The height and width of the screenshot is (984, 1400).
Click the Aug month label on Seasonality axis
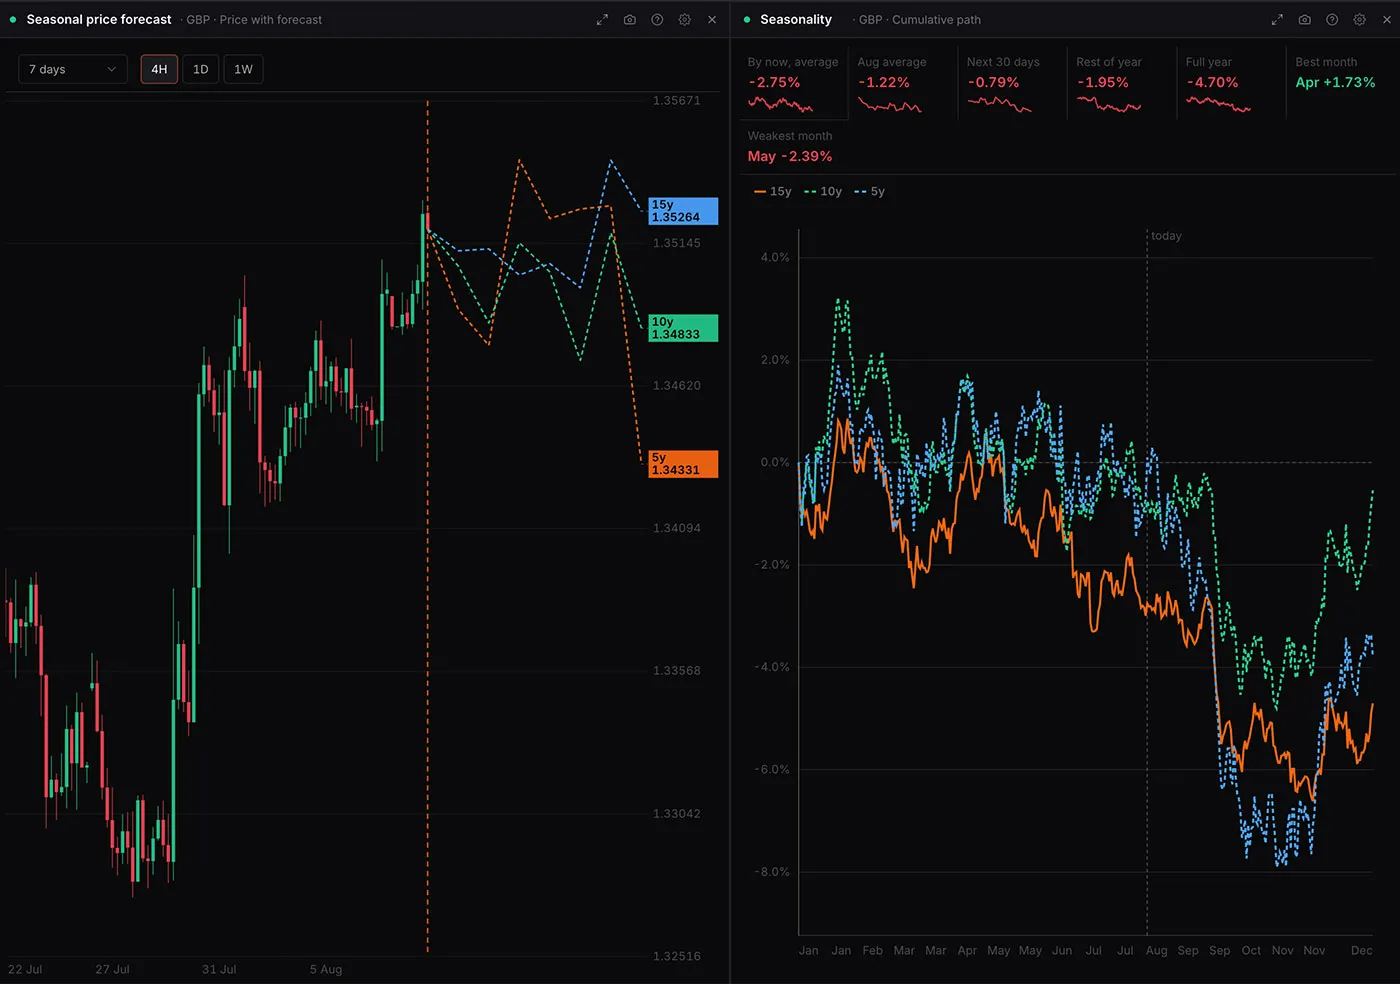1157,951
